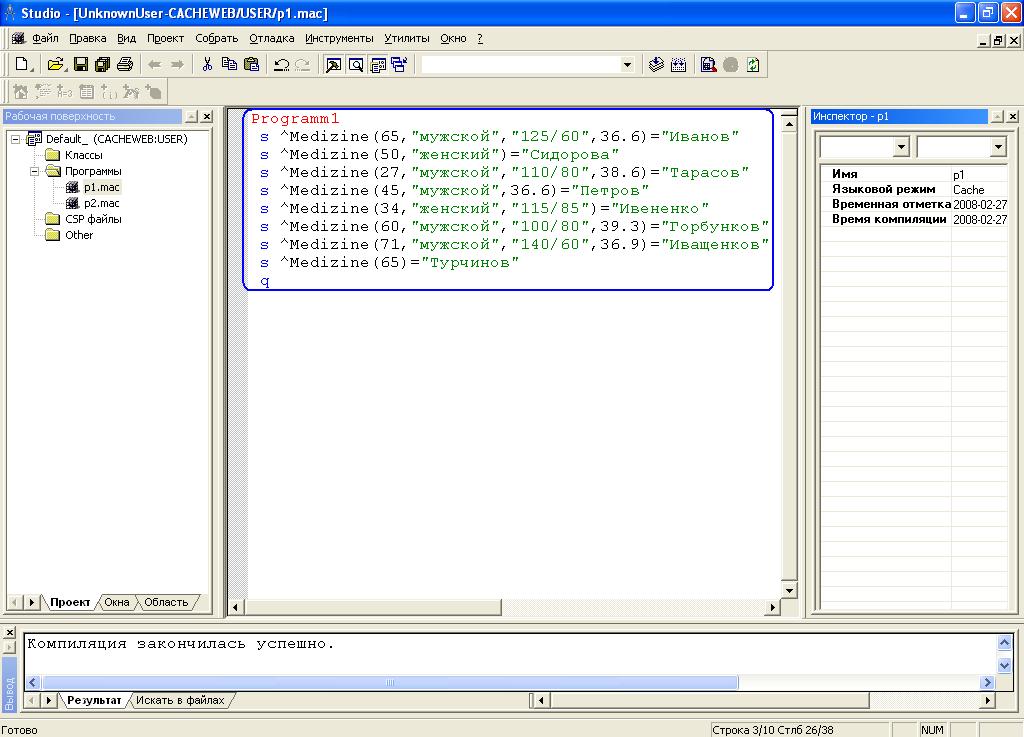1024x737 pixels.
Task: Open the Файл menu
Action: [45, 39]
